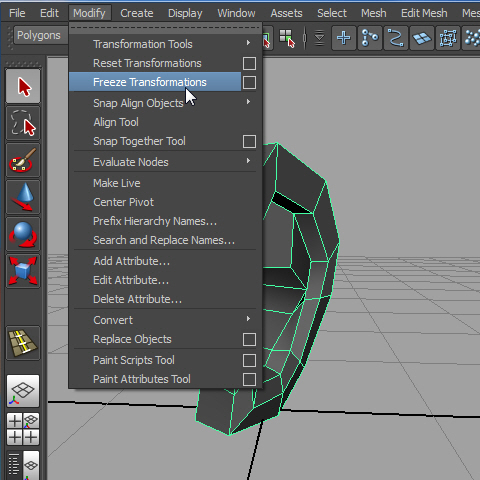
Task: Open Replace Objects option box
Action: [249, 339]
